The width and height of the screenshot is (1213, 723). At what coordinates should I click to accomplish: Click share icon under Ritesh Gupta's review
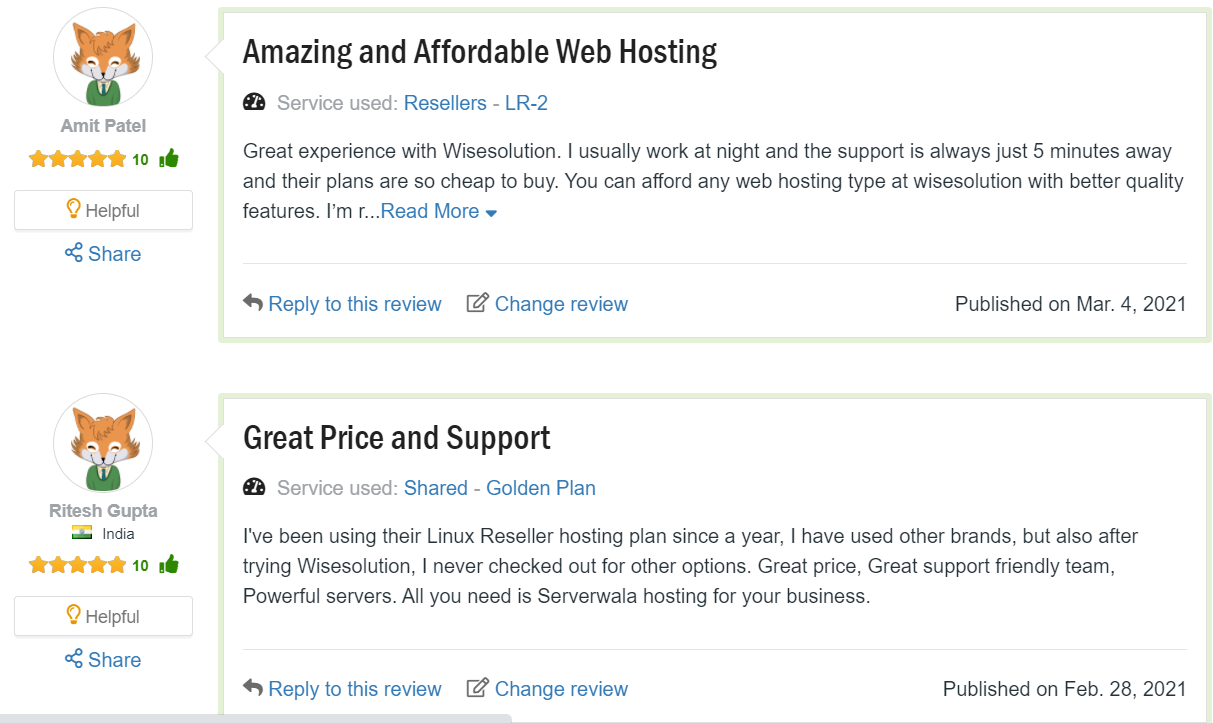pos(73,659)
